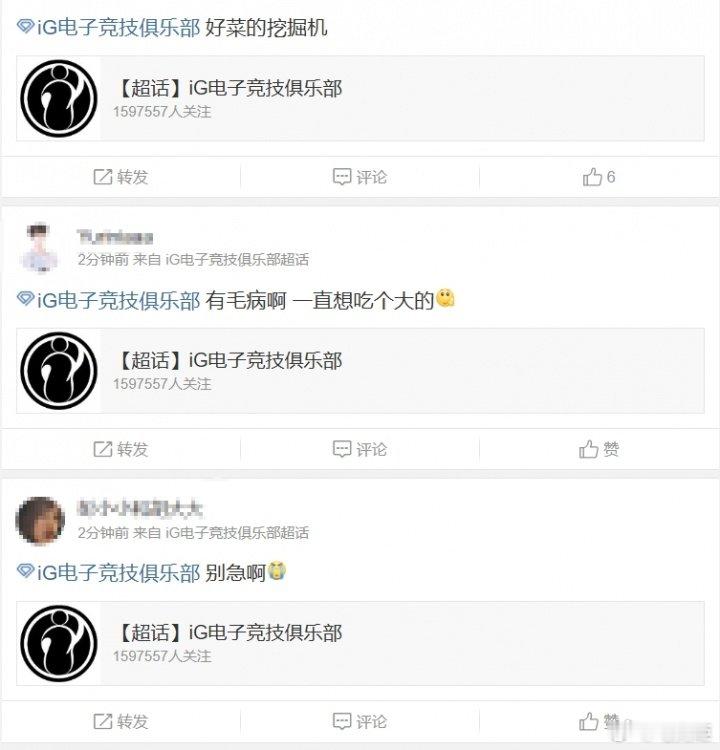
Task: Open the avatar of the third post's author
Action: click(x=40, y=520)
